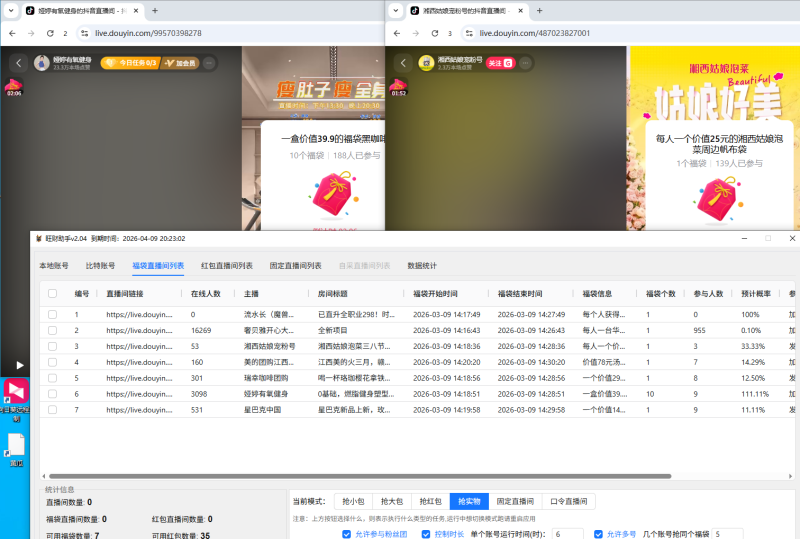Click back arrow in right browser window
Viewport: 800px width, 539px height.
click(397, 33)
